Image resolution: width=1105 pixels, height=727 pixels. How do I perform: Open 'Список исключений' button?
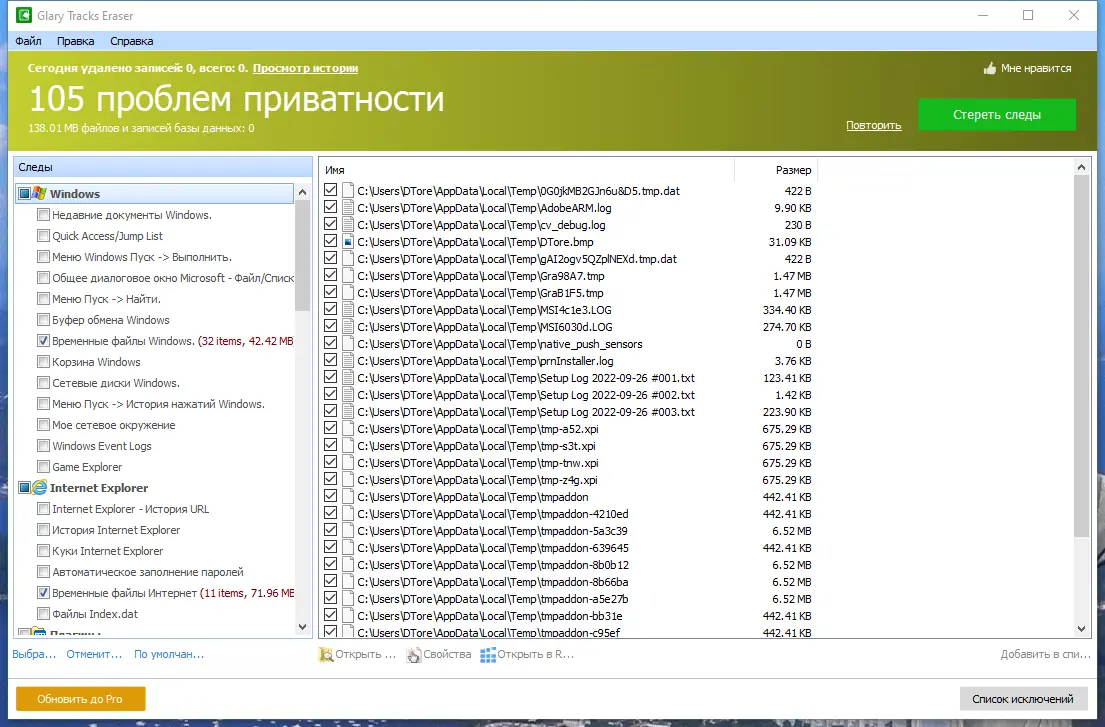pyautogui.click(x=1023, y=699)
